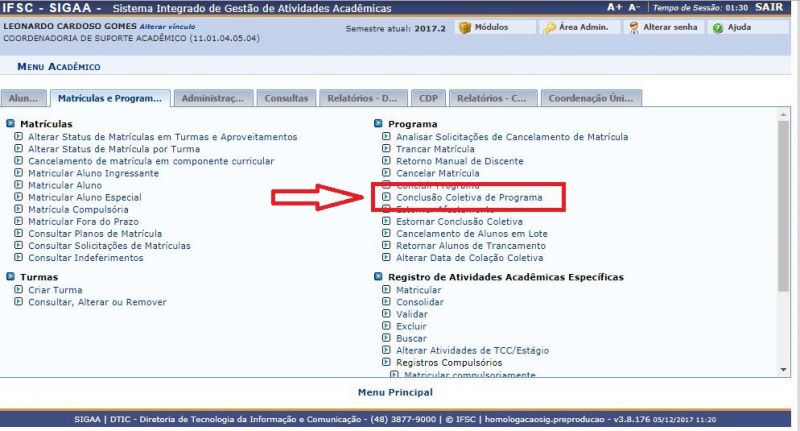The height and width of the screenshot is (431, 800).
Task: Expand Registro de Atividades Acadêmicas Específicas
Action: coord(379,277)
